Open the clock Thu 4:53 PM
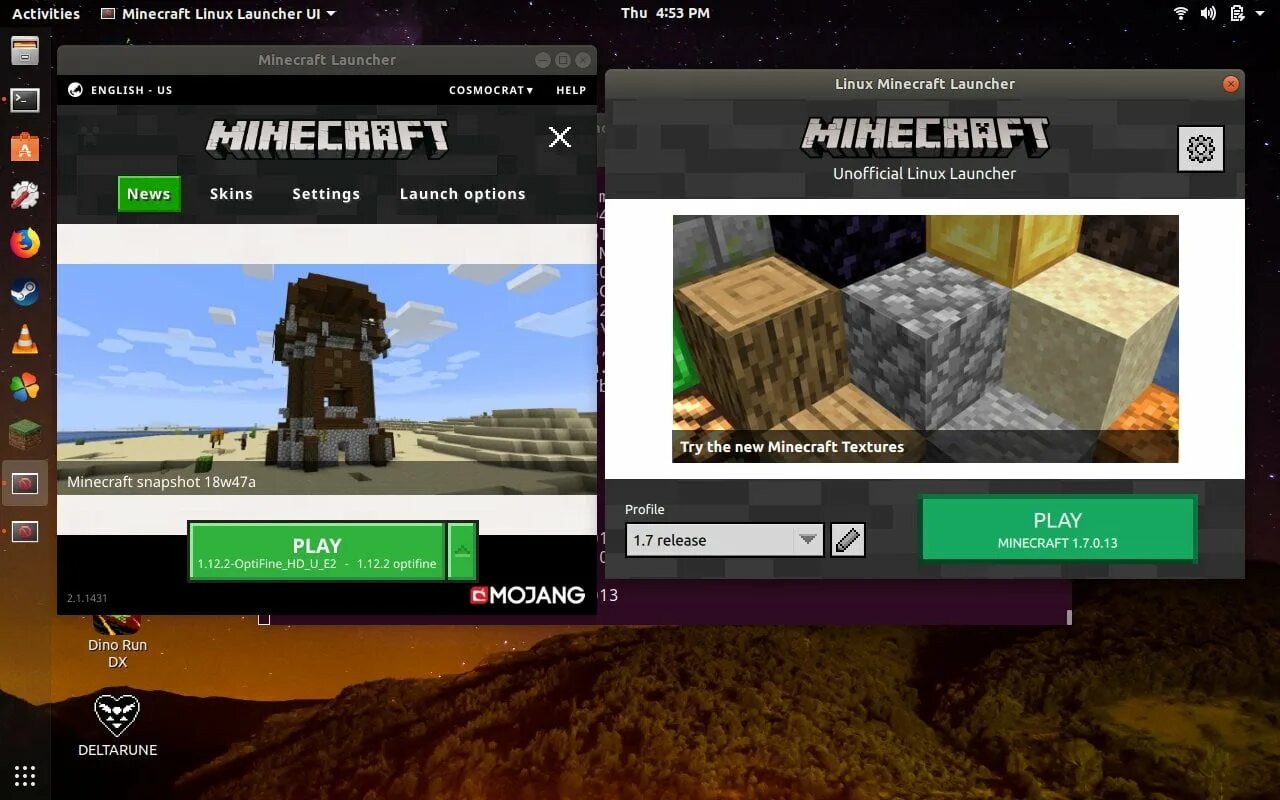This screenshot has height=800, width=1280. click(x=665, y=13)
